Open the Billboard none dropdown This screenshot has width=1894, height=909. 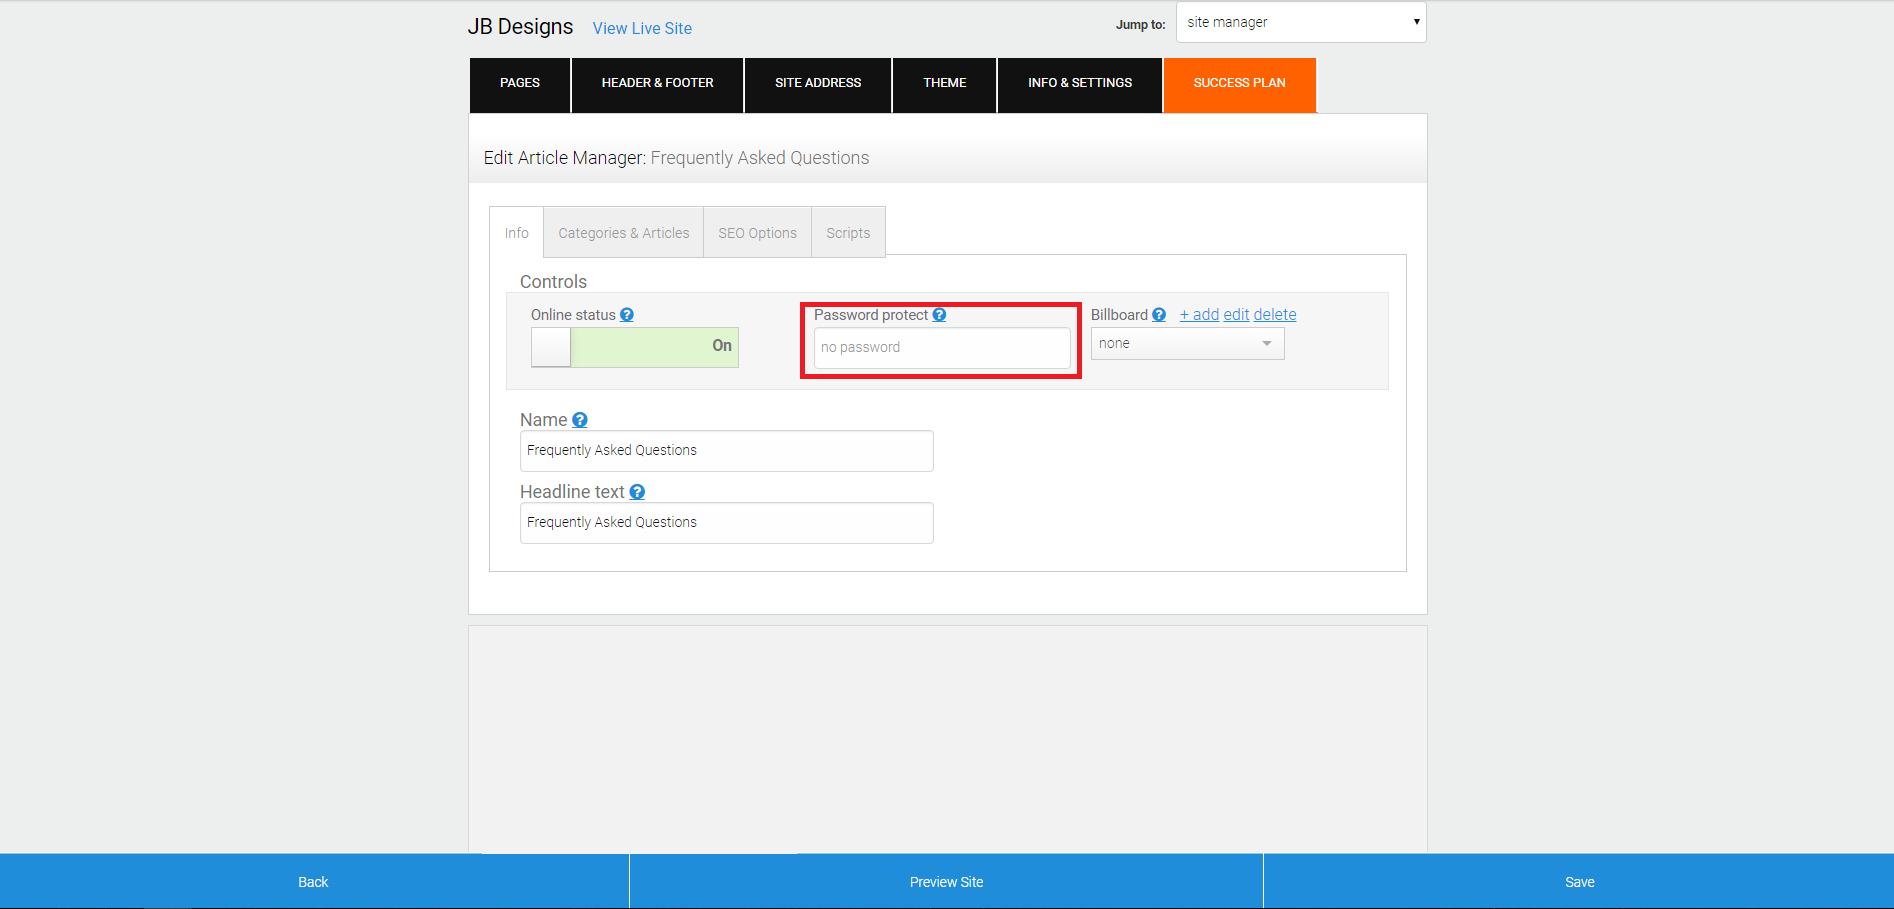(x=1187, y=344)
